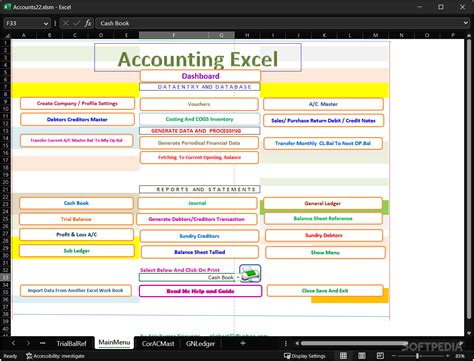The width and height of the screenshot is (474, 361).
Task: Click Transfer Monthly CL.Bal To Next OP.Bal
Action: point(323,143)
